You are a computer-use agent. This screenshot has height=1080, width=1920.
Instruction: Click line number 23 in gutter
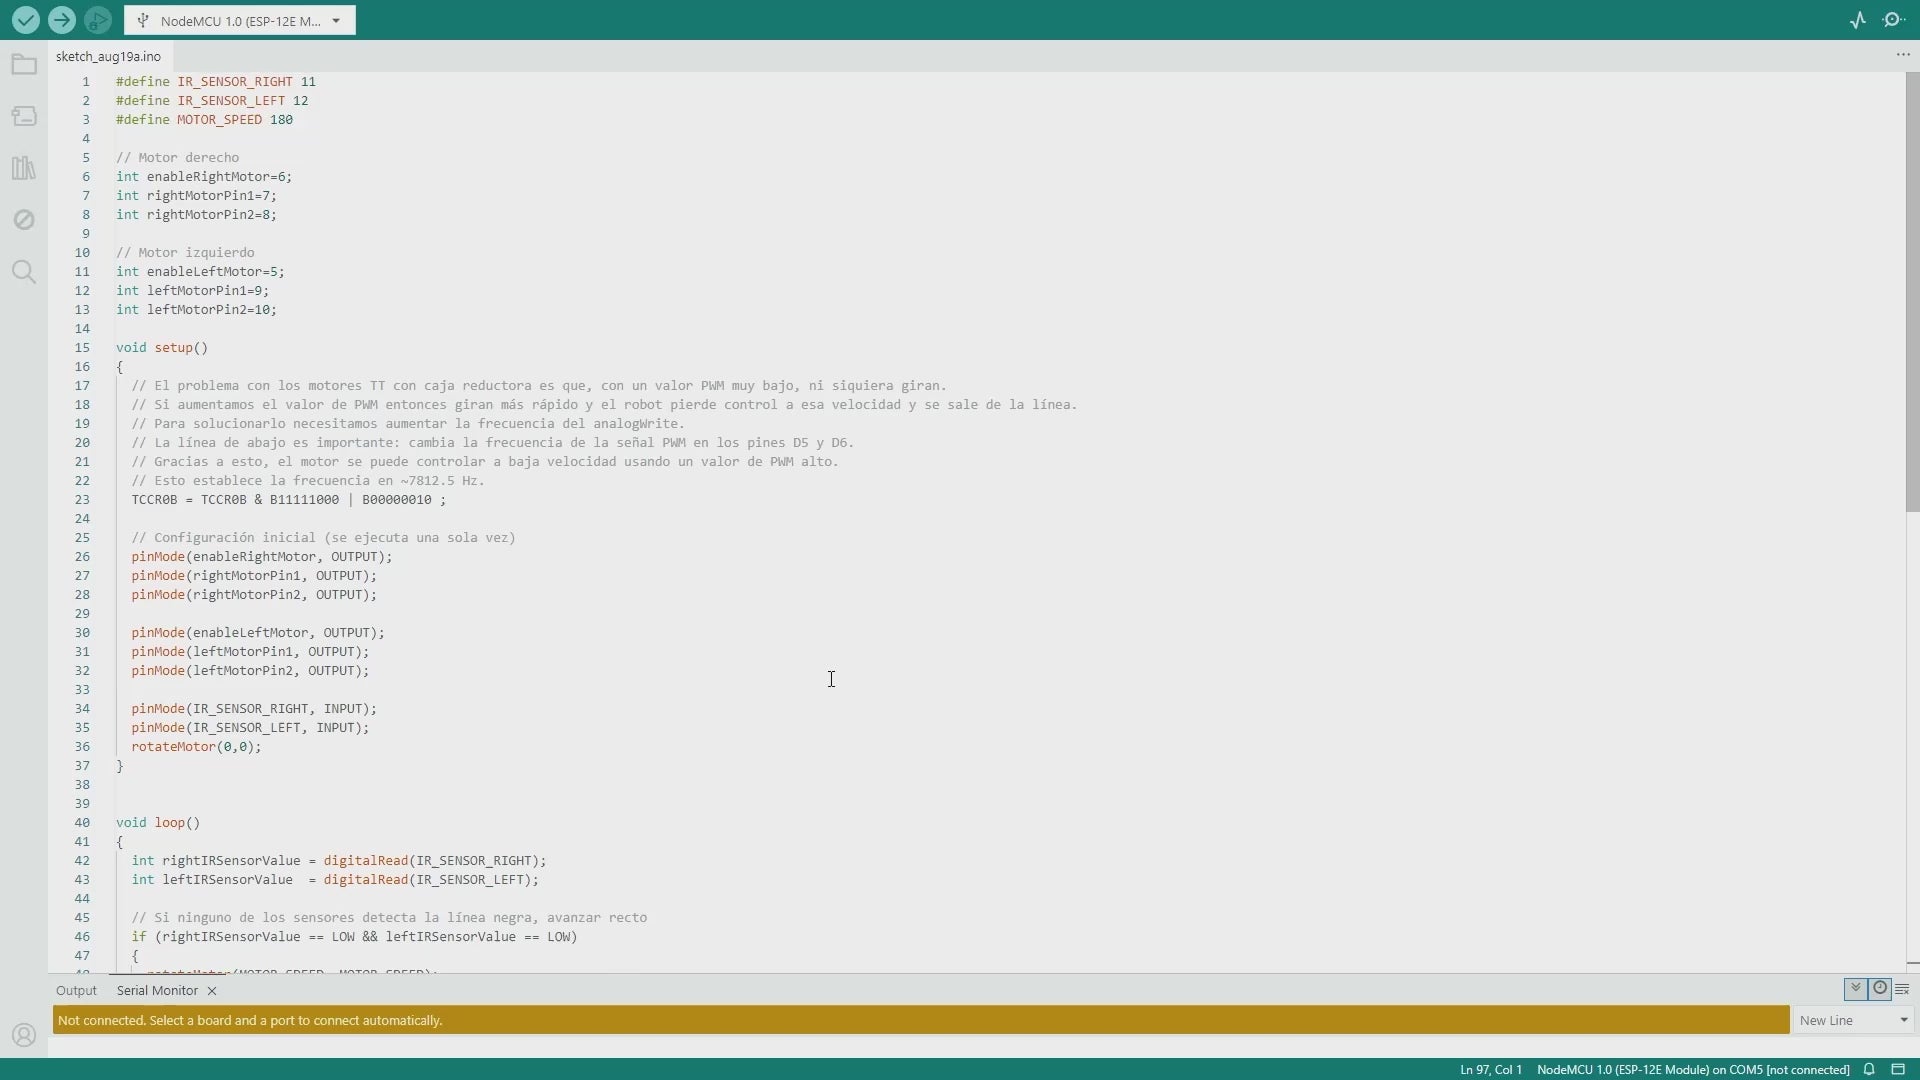[x=82, y=500]
